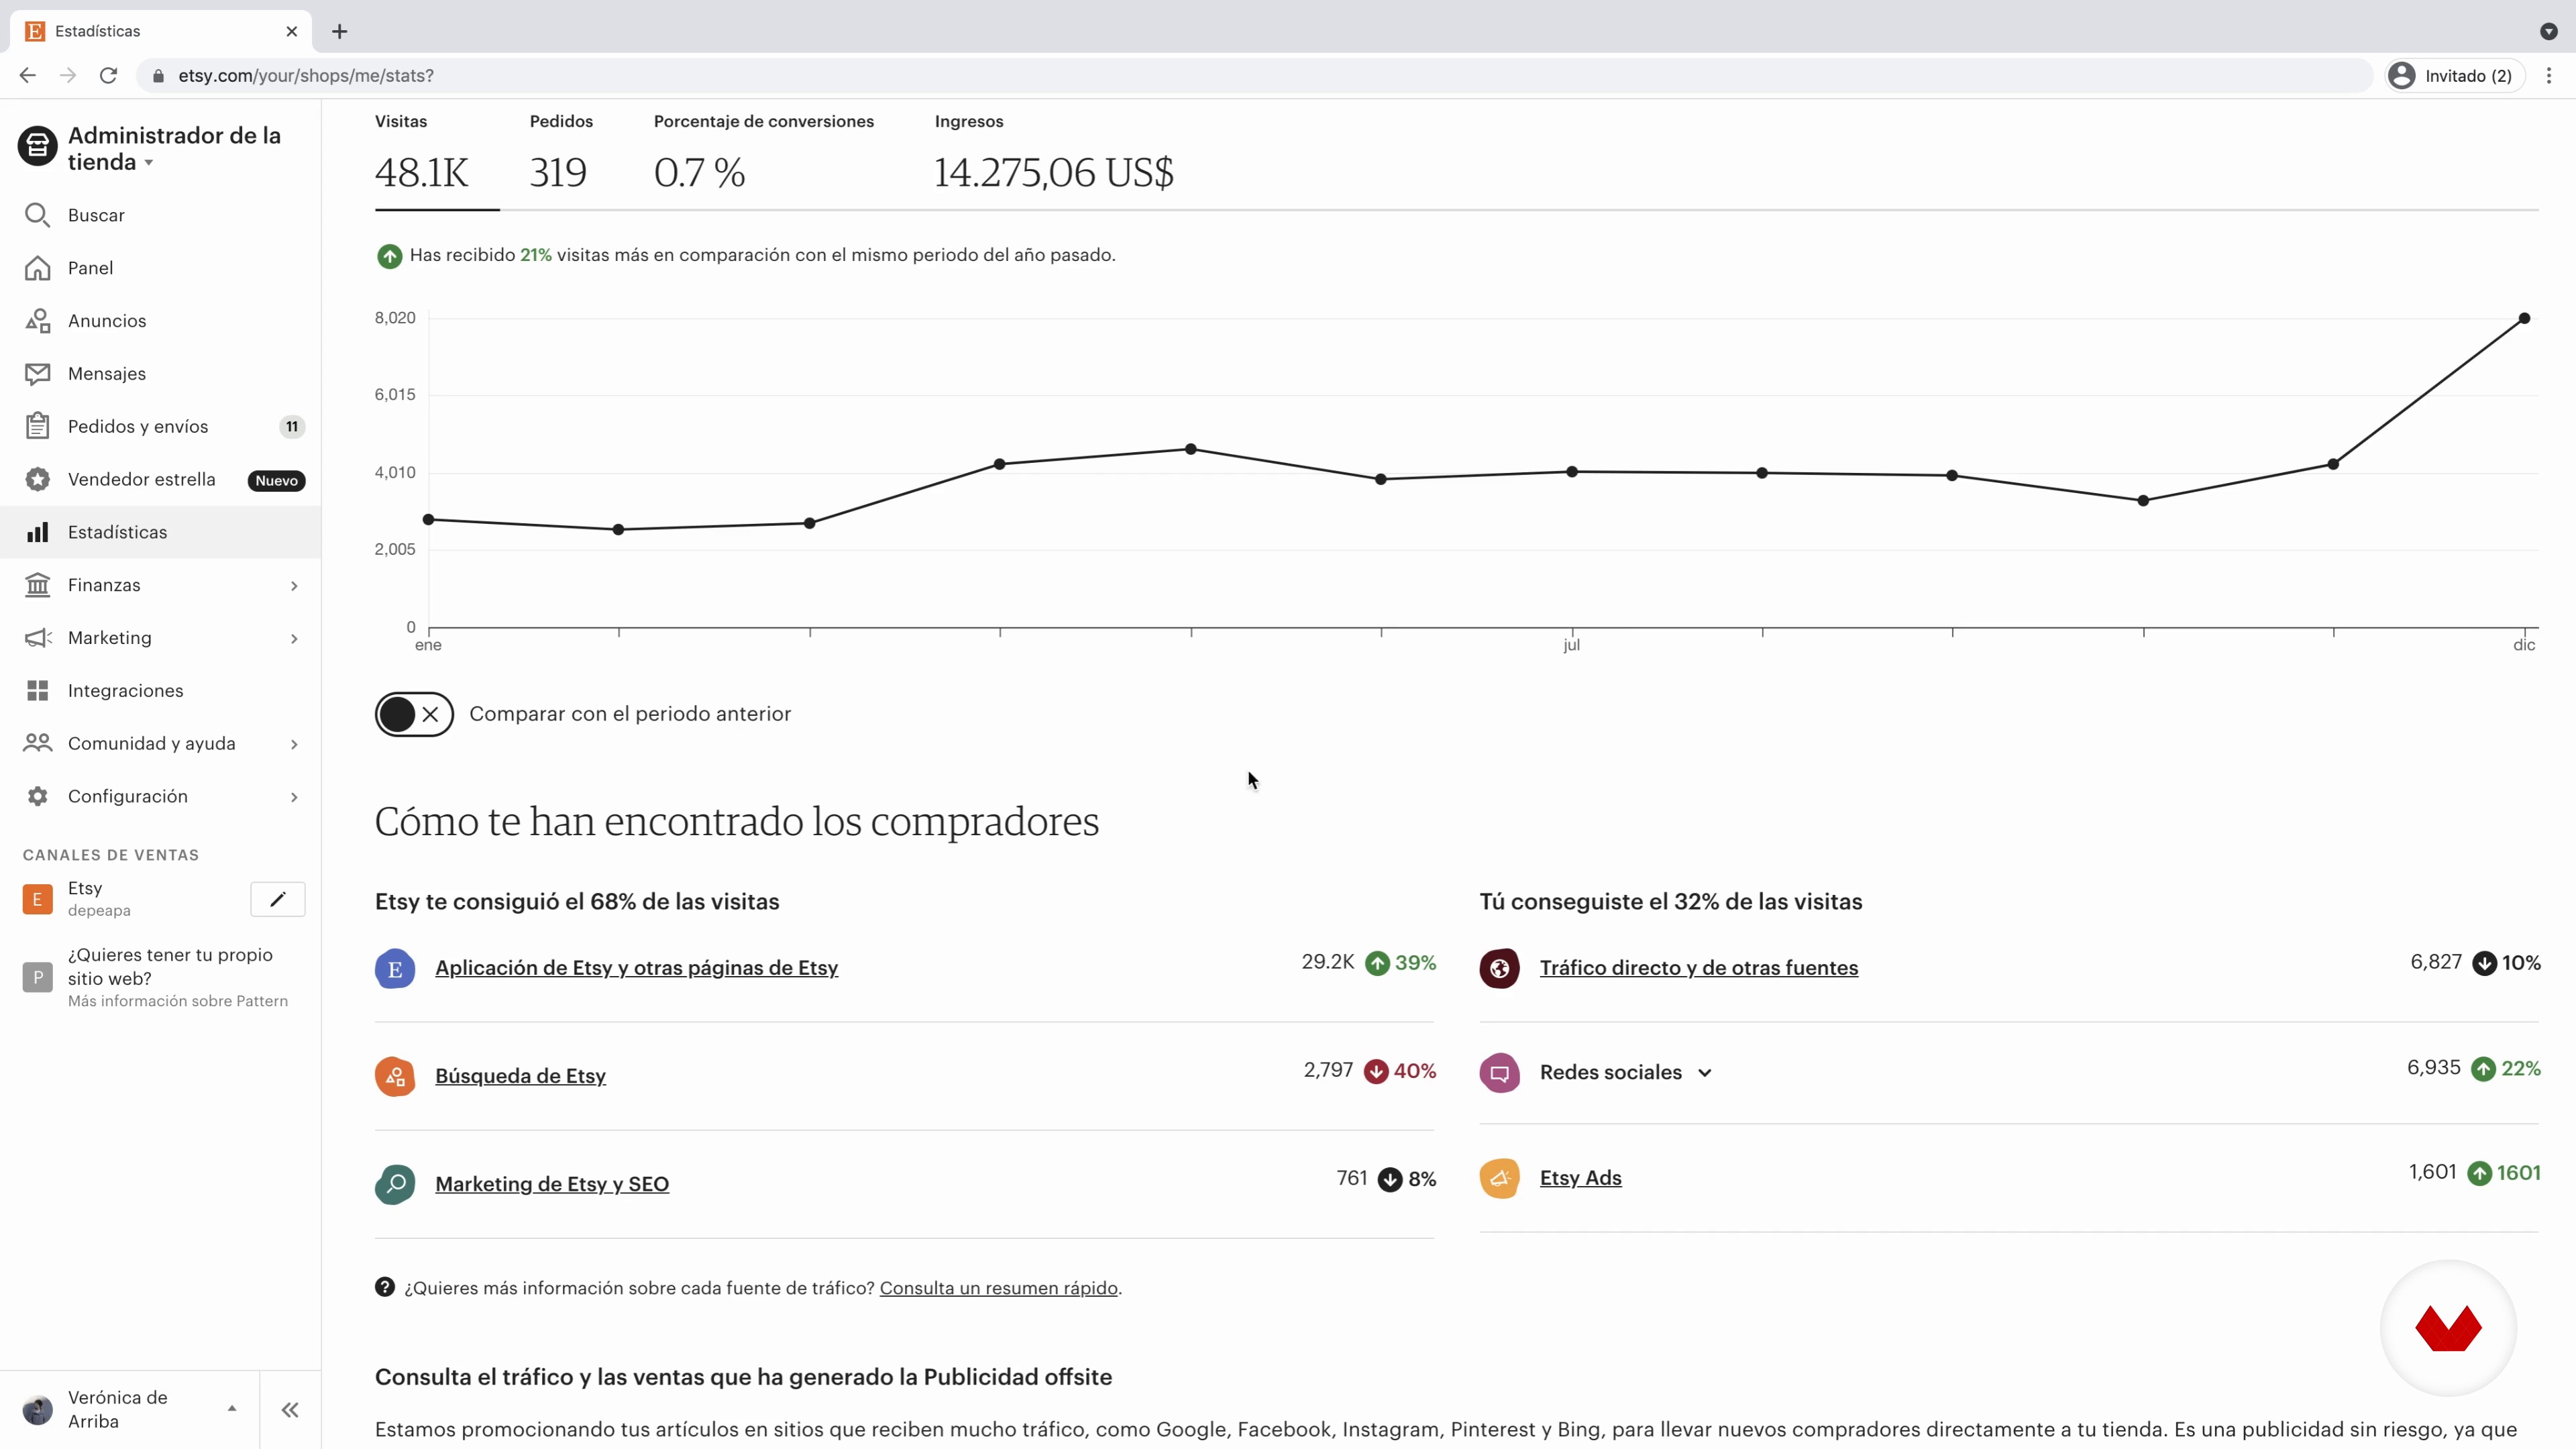Image resolution: width=2576 pixels, height=1449 pixels.
Task: Click the Tráfico directo globe icon
Action: [x=1499, y=968]
